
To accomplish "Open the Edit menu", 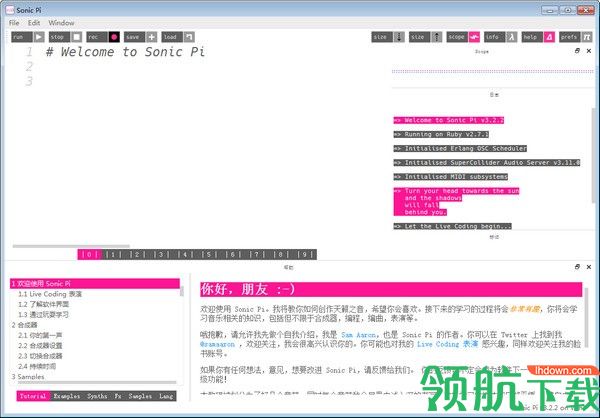I will (x=34, y=23).
